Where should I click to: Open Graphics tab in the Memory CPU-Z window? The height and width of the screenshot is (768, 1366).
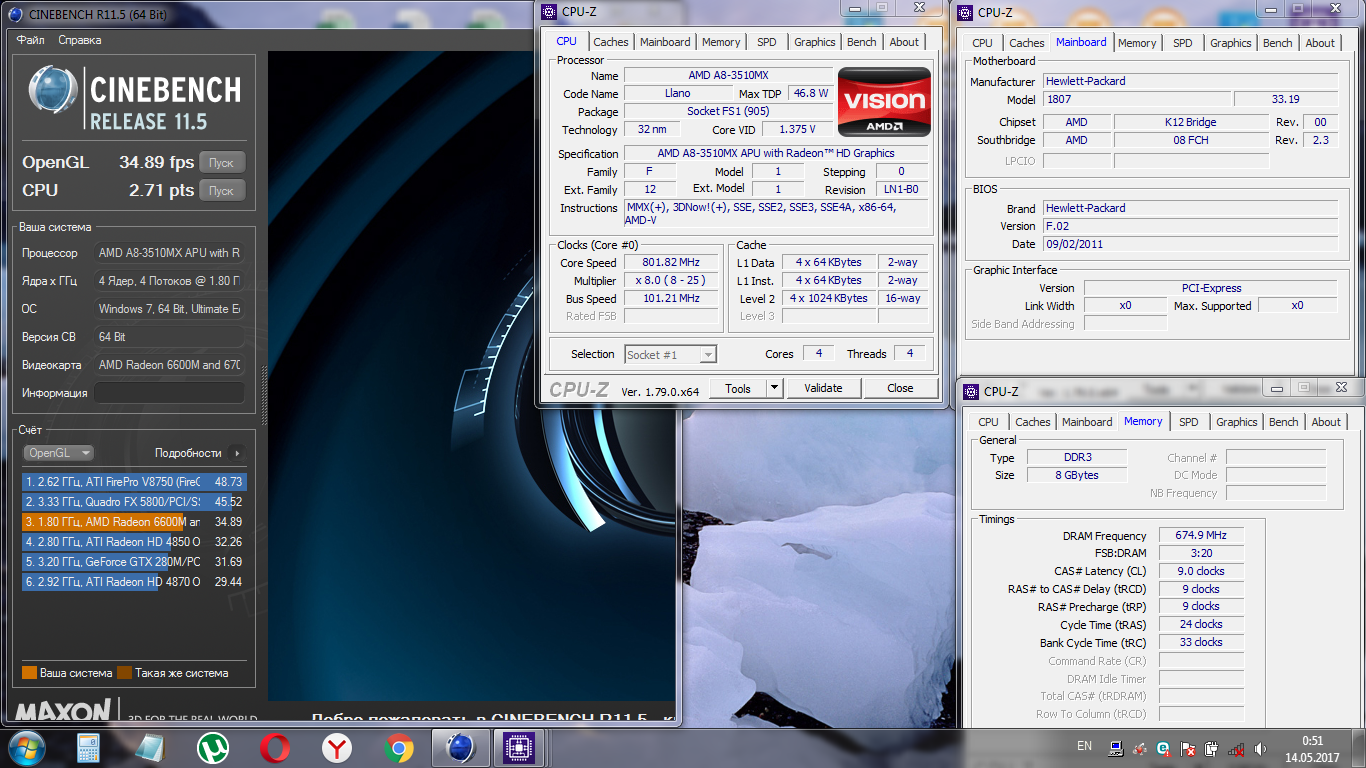[1237, 422]
